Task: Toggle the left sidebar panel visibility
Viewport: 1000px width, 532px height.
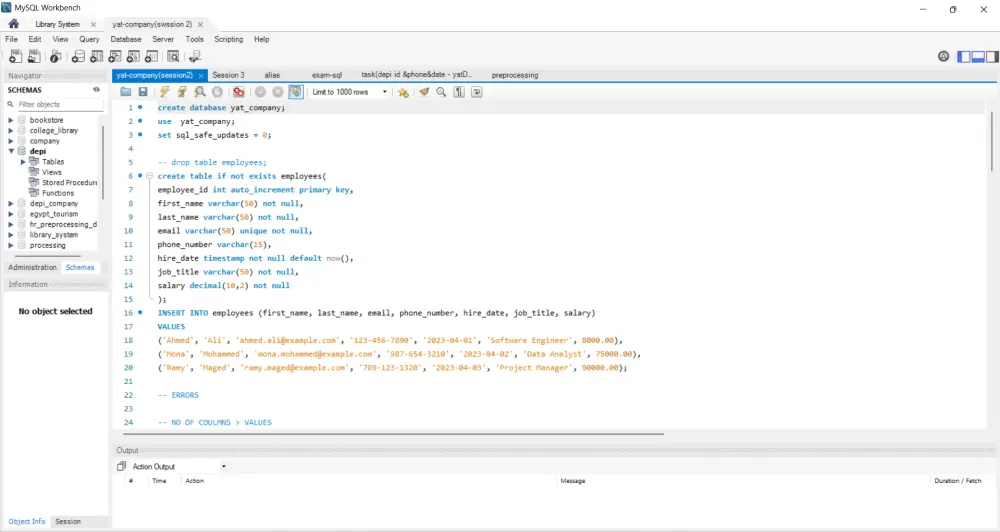Action: click(964, 57)
